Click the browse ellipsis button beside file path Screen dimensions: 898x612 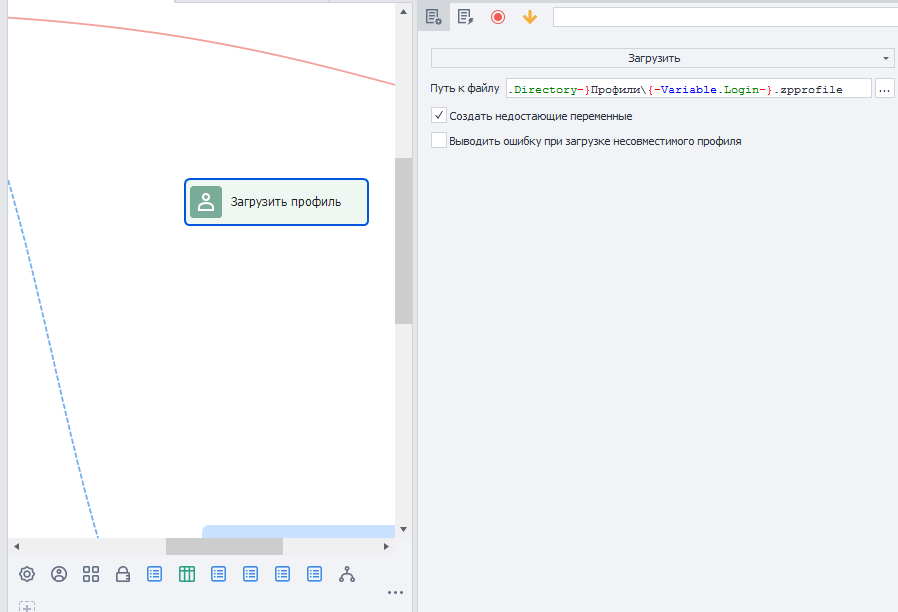coord(884,89)
